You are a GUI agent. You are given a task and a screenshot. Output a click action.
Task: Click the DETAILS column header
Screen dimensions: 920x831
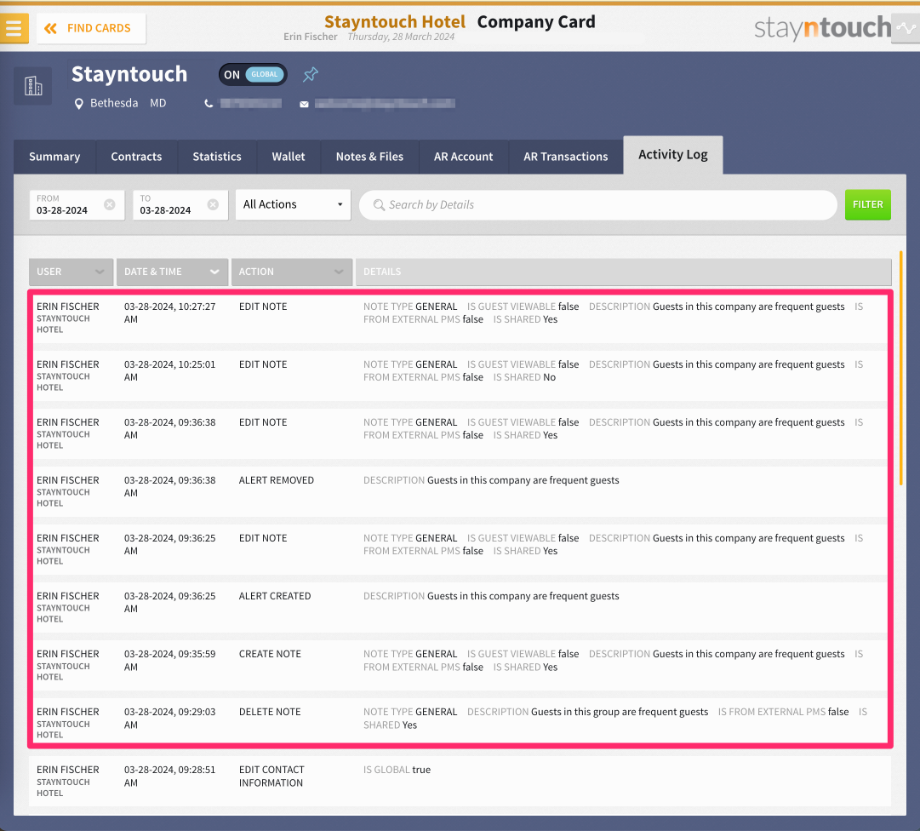pyautogui.click(x=624, y=272)
